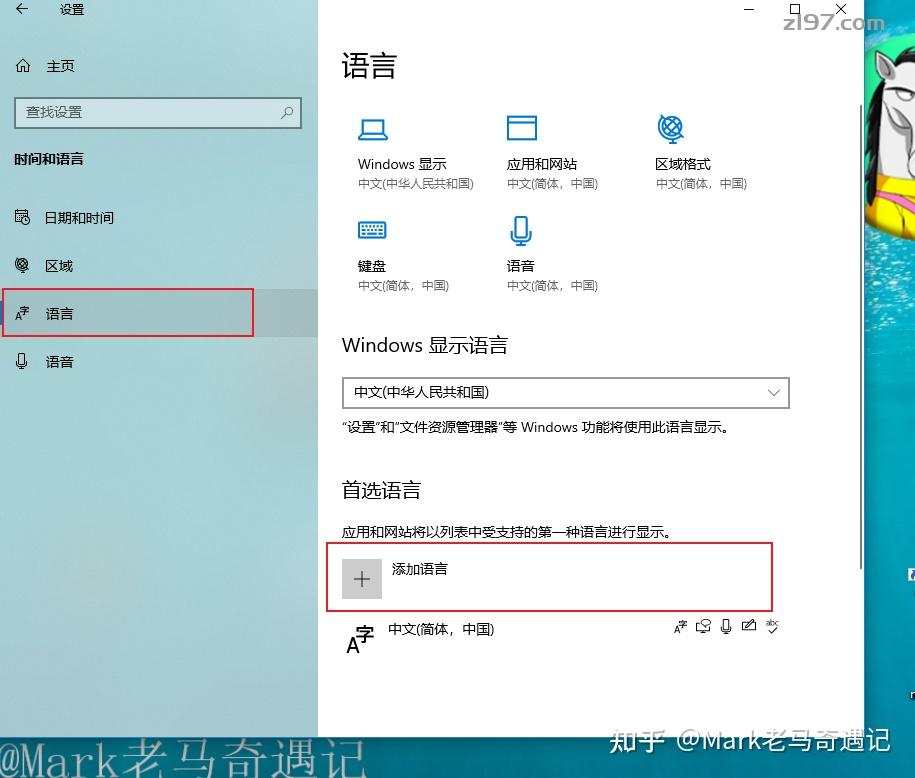
Task: Click the handwriting feature icon
Action: click(x=749, y=626)
